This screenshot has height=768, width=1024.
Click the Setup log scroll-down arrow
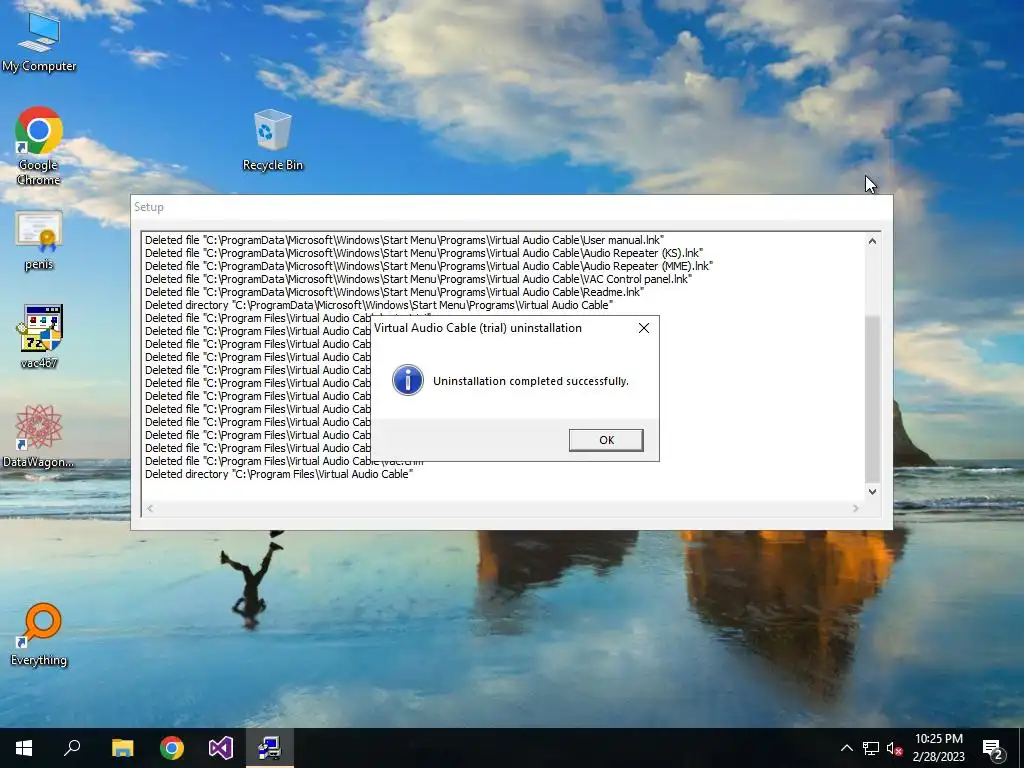(x=872, y=491)
